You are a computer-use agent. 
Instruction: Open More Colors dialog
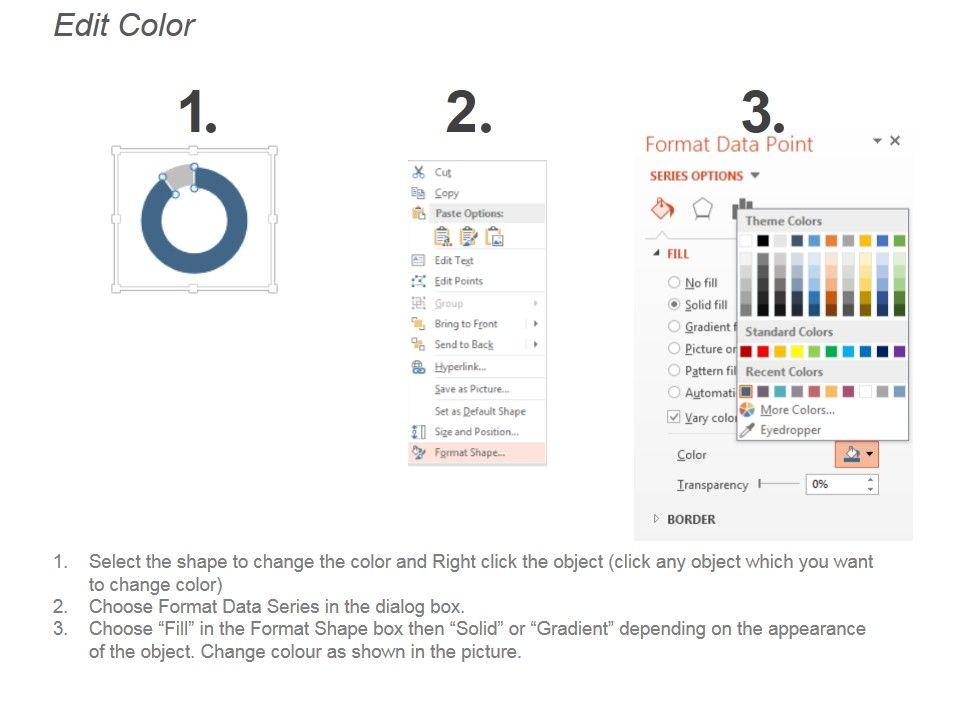coord(796,410)
